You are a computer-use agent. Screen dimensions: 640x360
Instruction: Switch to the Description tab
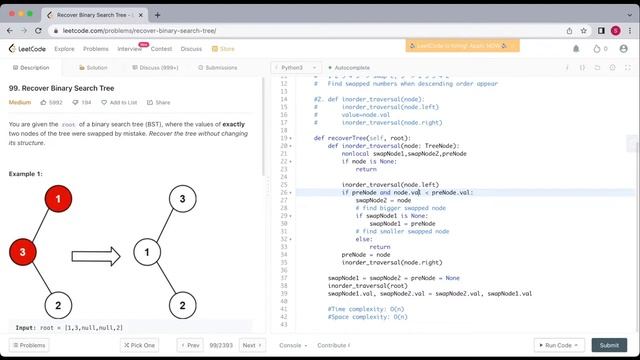[x=31, y=68]
